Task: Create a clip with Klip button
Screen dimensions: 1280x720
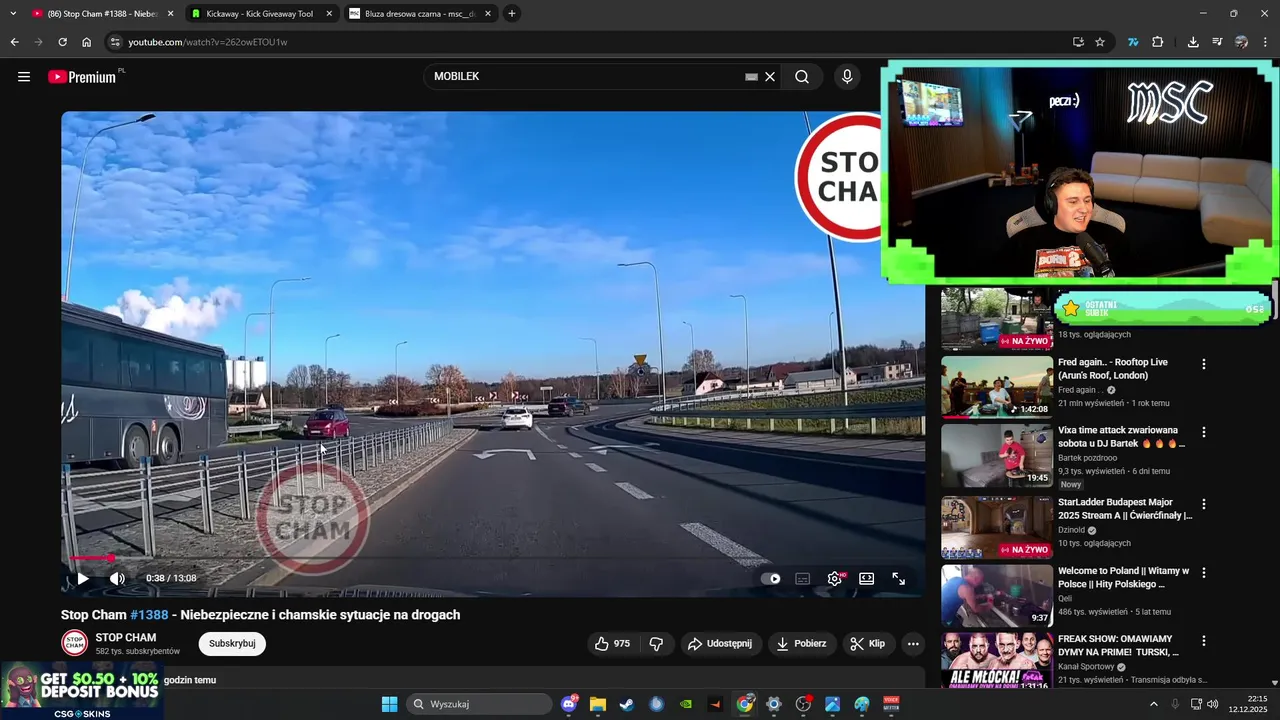Action: click(868, 644)
